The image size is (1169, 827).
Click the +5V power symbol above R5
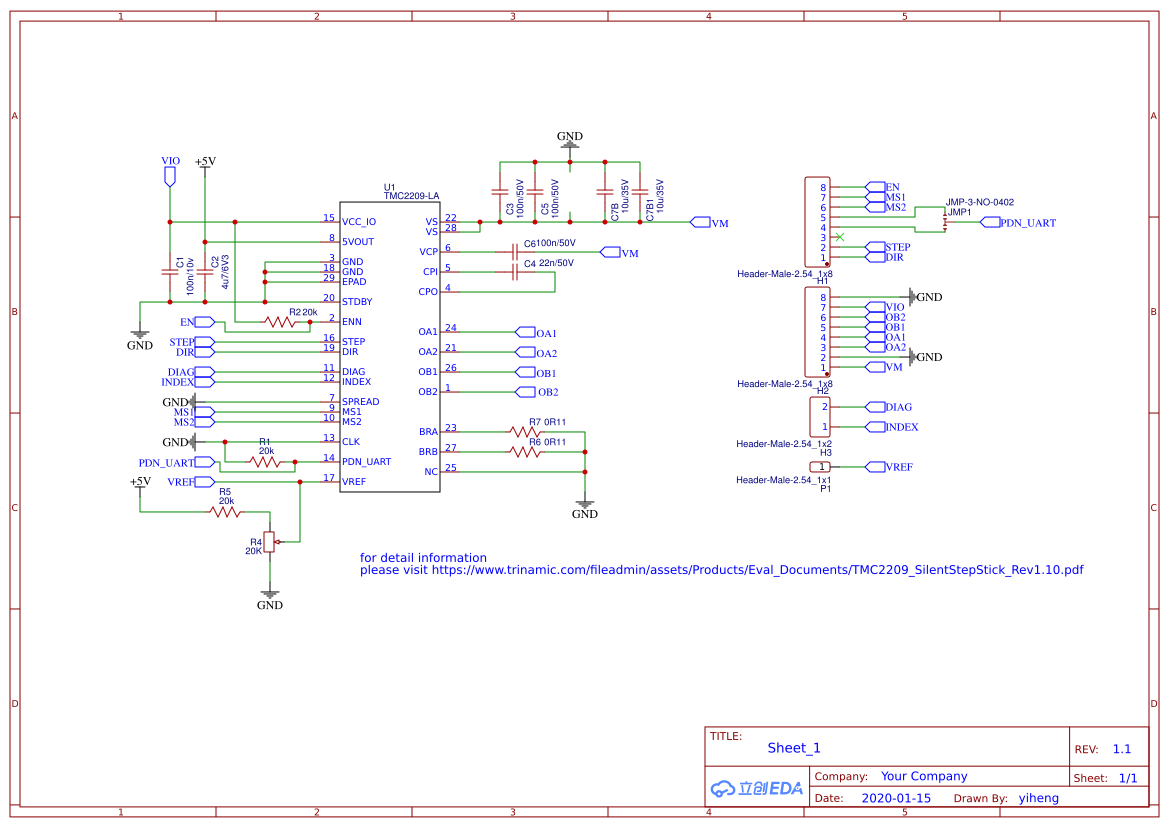pyautogui.click(x=140, y=482)
